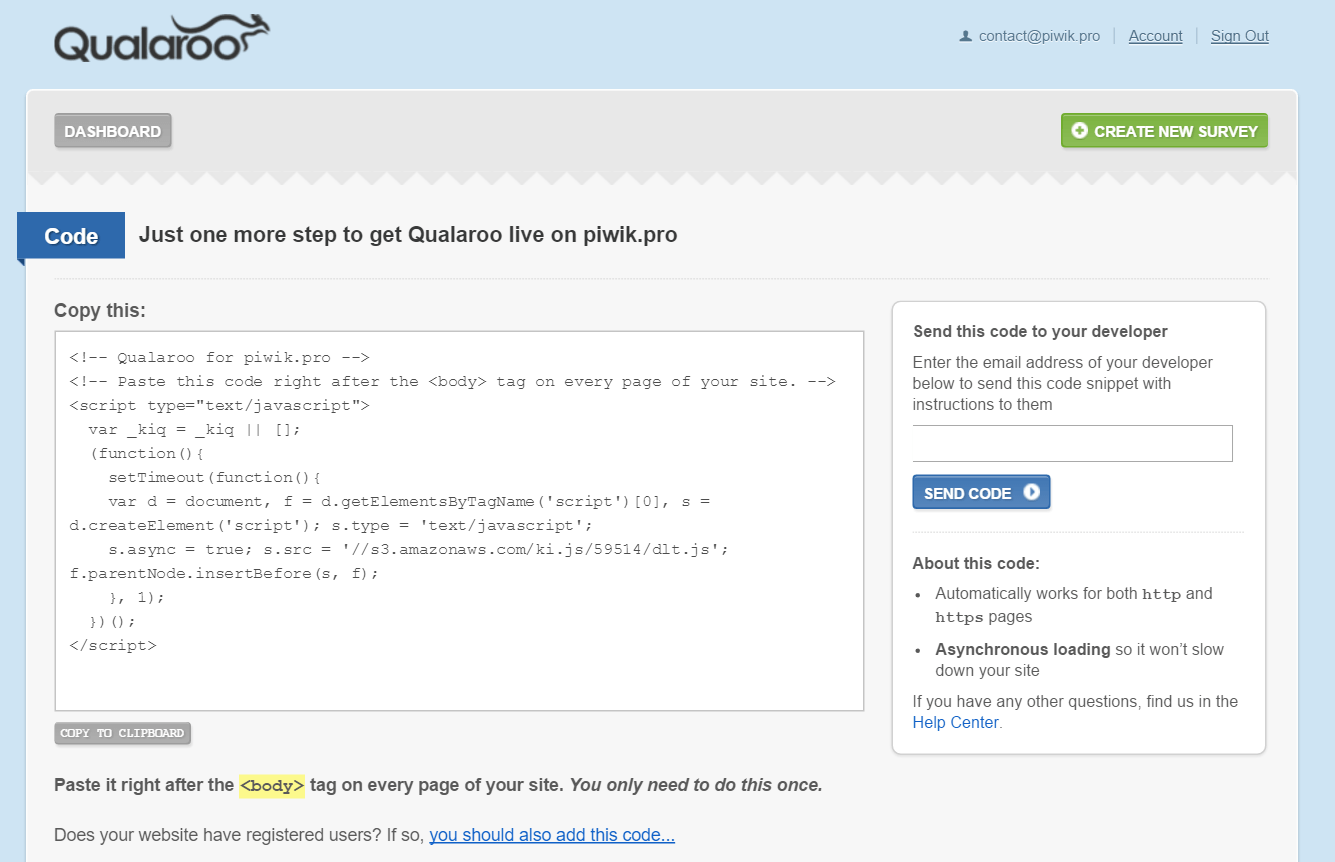Open the Account link
Viewport: 1335px width, 862px height.
coord(1155,36)
